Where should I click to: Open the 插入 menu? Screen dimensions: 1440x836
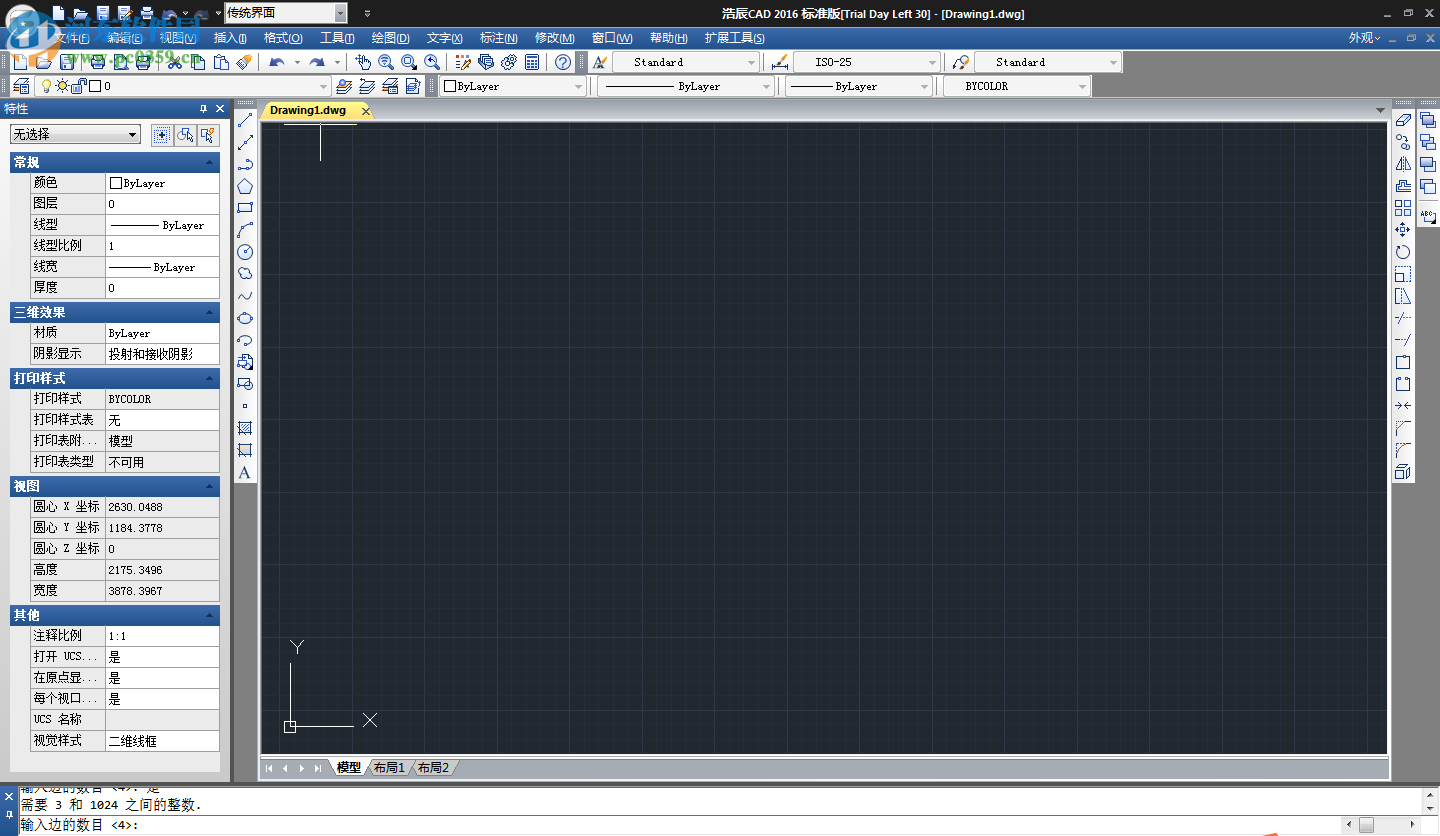(230, 38)
